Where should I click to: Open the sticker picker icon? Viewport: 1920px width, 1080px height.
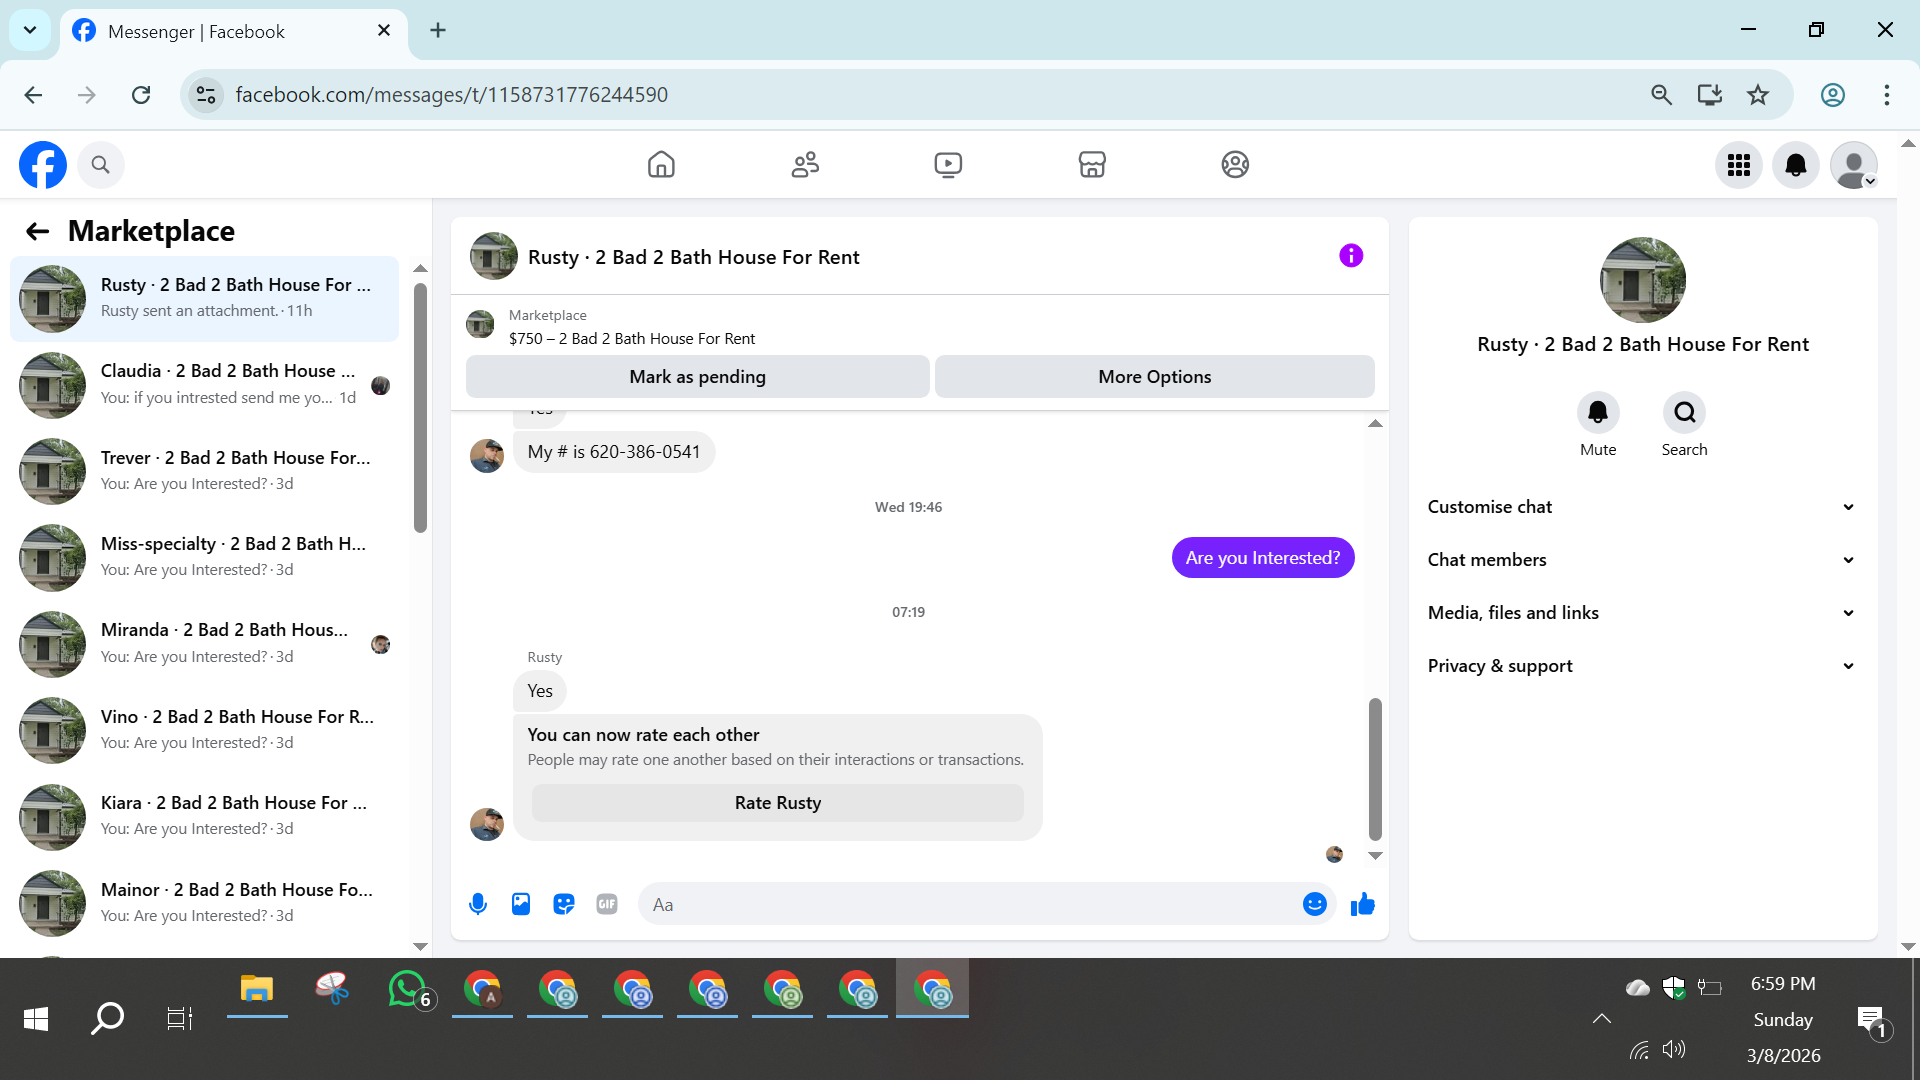(564, 904)
